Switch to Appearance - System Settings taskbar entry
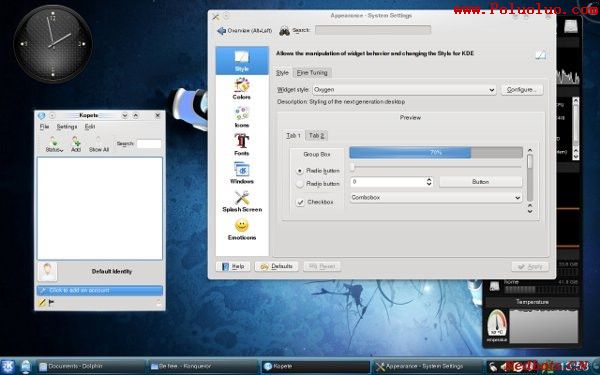This screenshot has height=375, width=600. pyautogui.click(x=427, y=367)
